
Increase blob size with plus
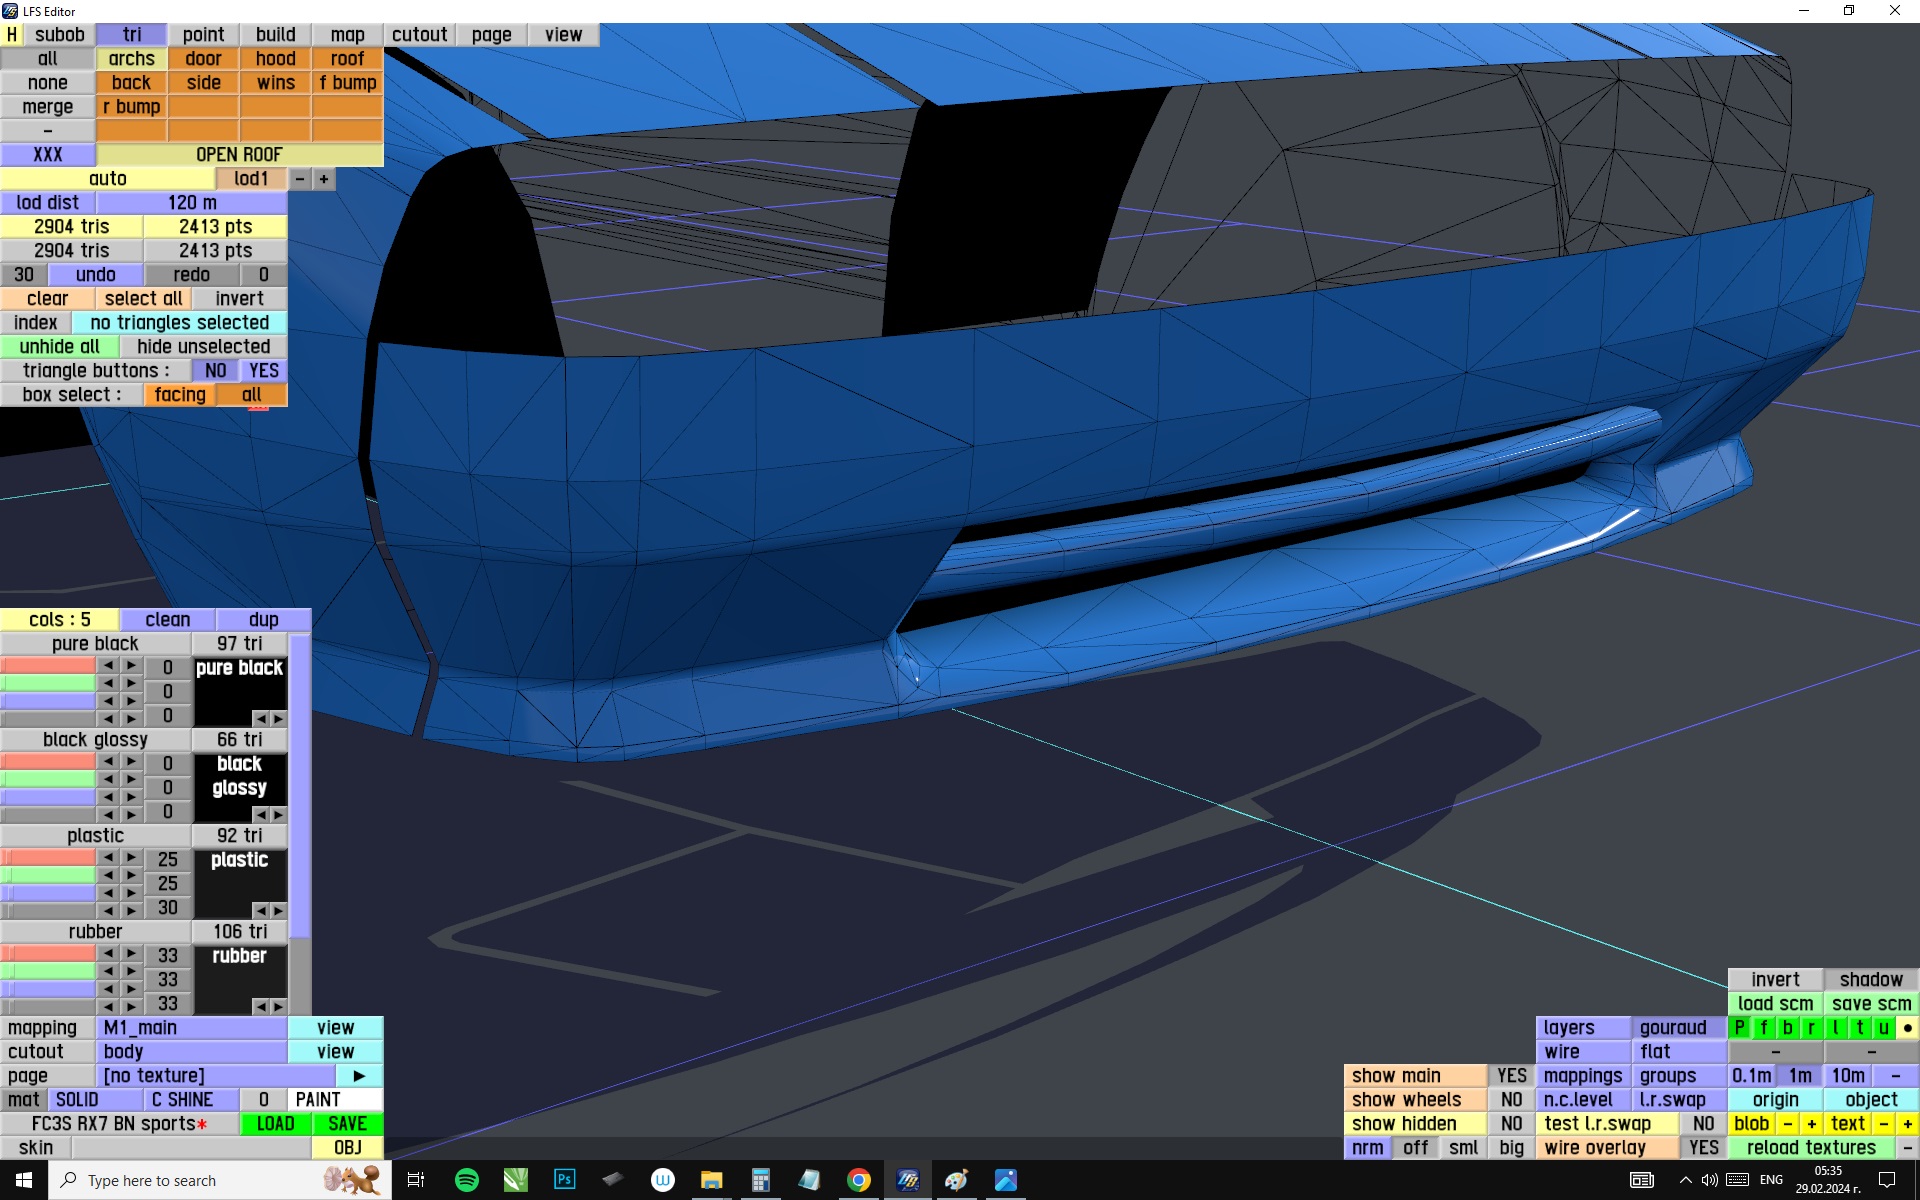1811,1124
